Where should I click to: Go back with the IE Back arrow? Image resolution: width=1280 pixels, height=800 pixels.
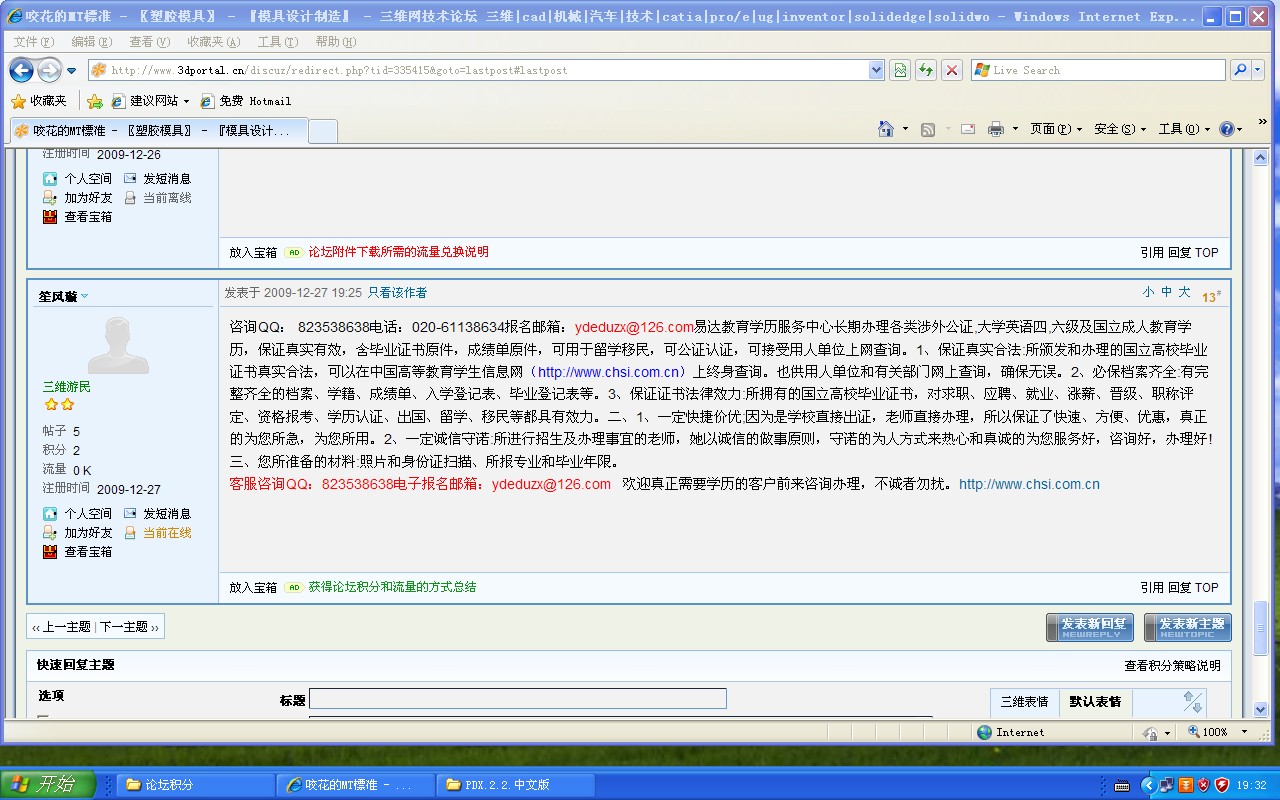coord(21,70)
